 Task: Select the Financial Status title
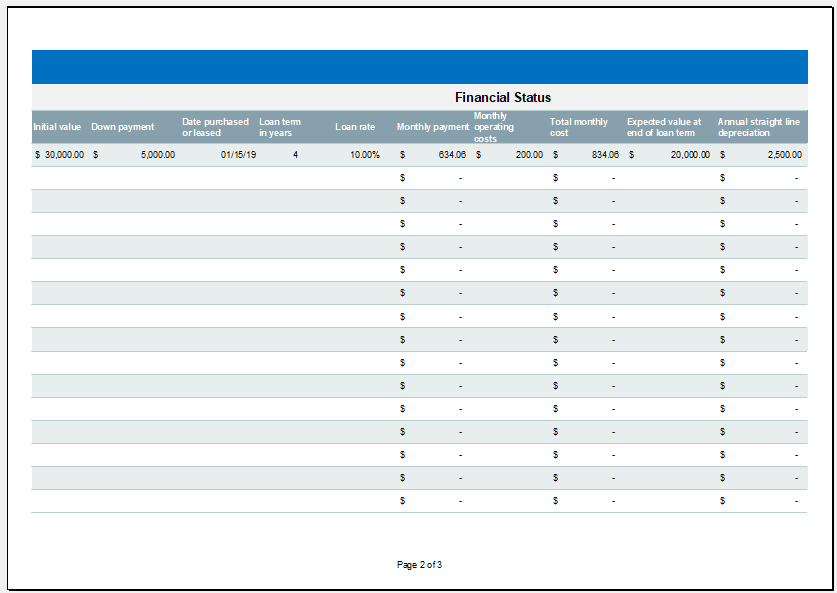(502, 98)
